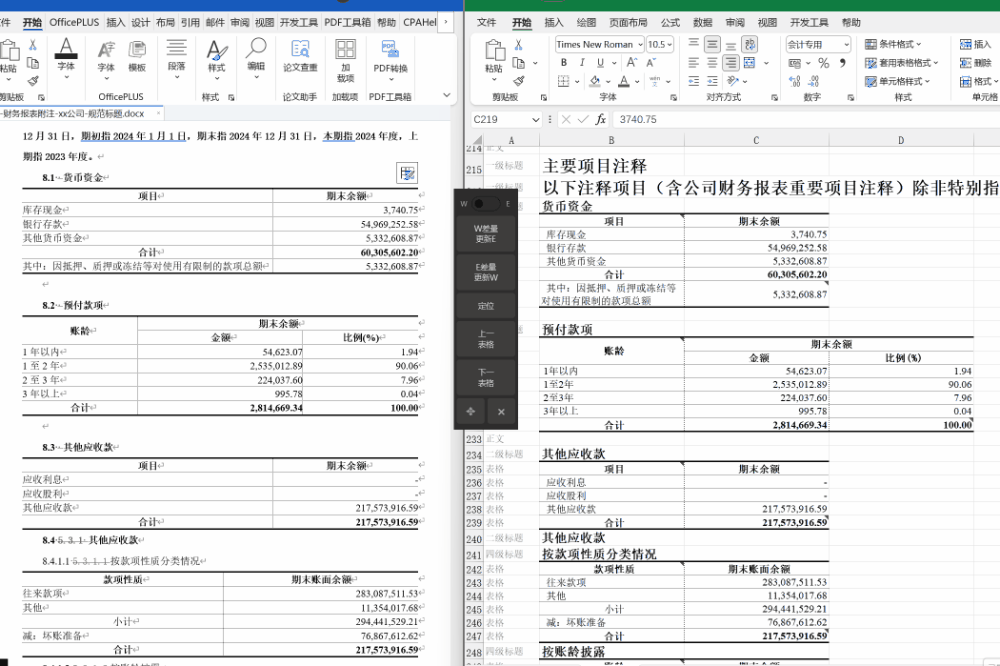The image size is (1000, 666).
Task: Close the floating sync panel with X
Action: coord(501,411)
